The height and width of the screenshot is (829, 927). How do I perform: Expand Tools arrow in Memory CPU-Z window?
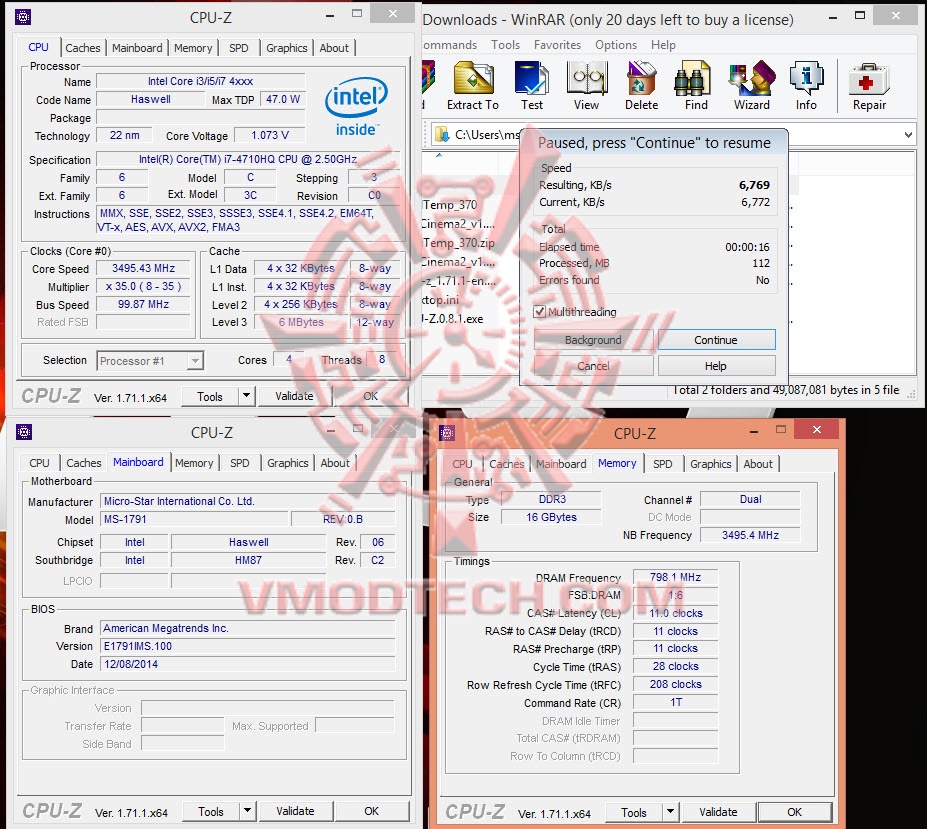coord(670,811)
